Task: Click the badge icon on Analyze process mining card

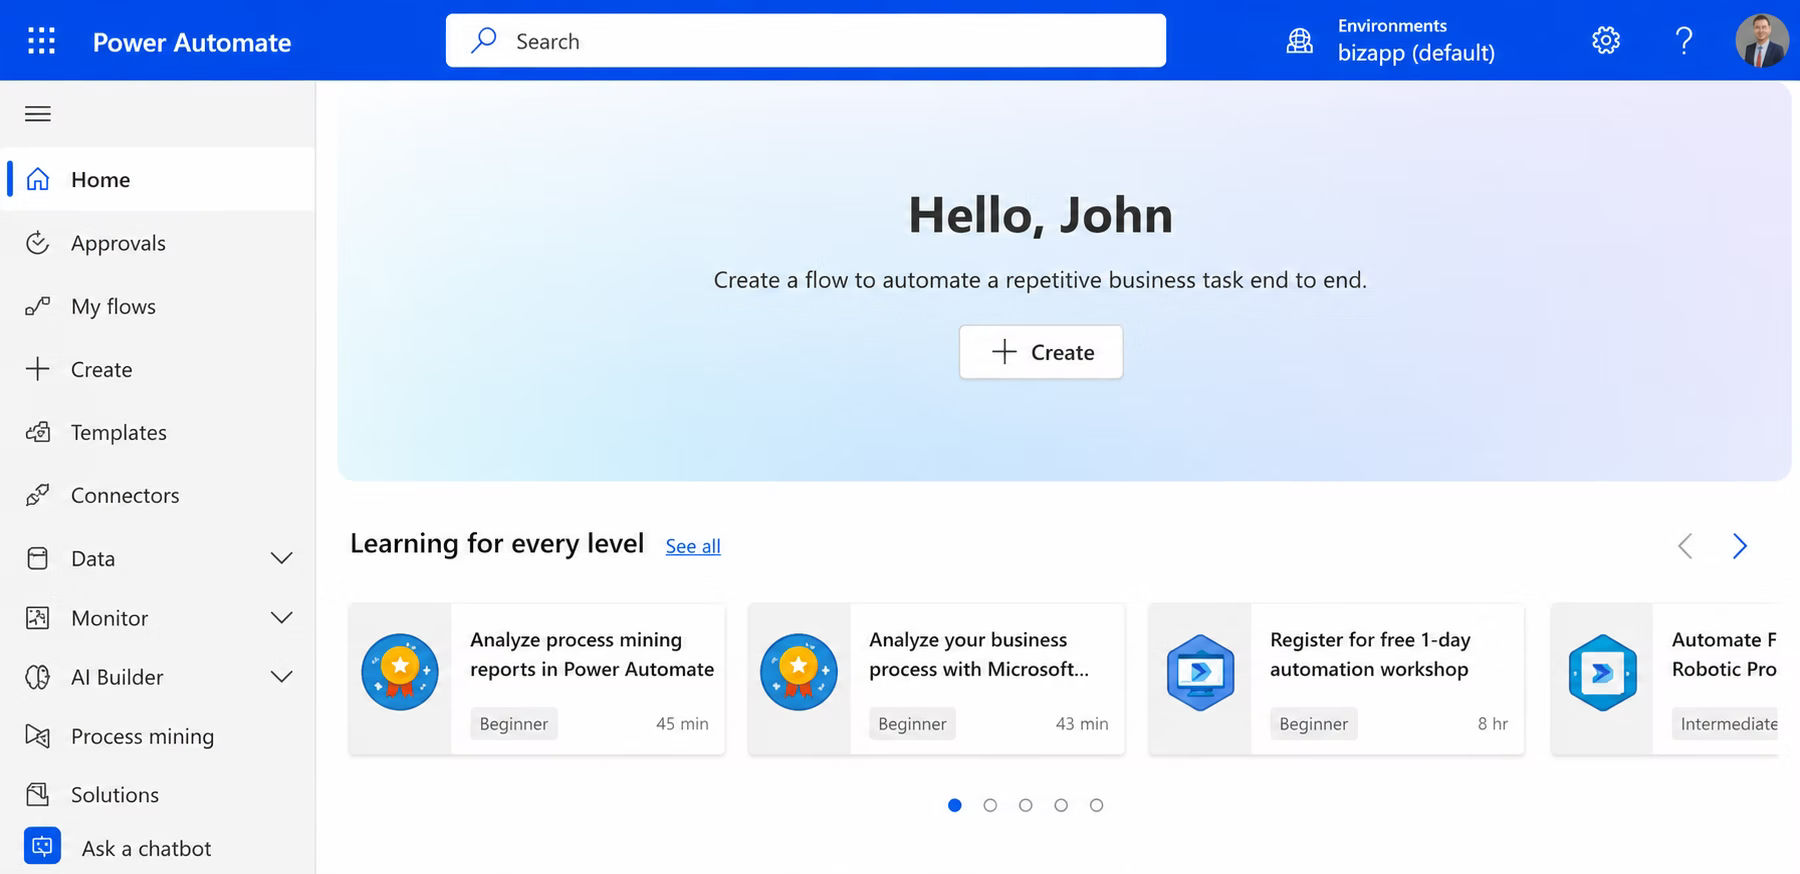Action: point(400,672)
